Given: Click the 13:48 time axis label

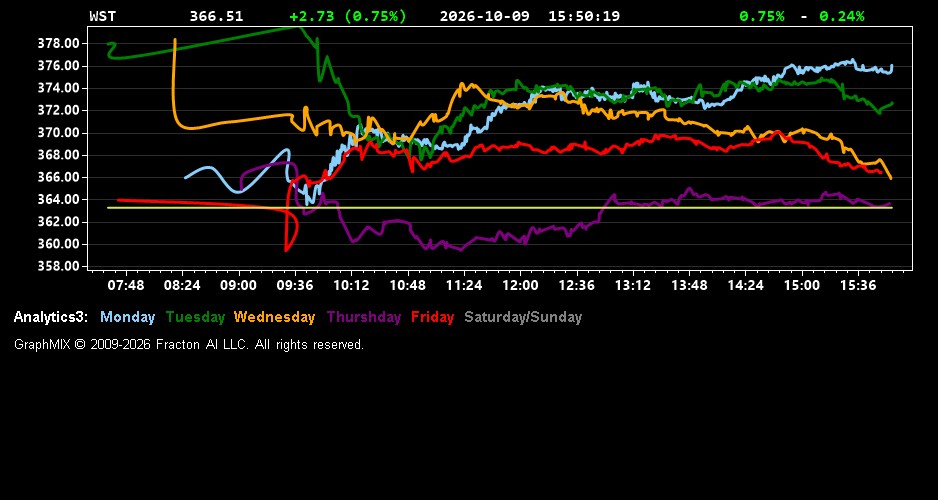Looking at the screenshot, I should (689, 285).
